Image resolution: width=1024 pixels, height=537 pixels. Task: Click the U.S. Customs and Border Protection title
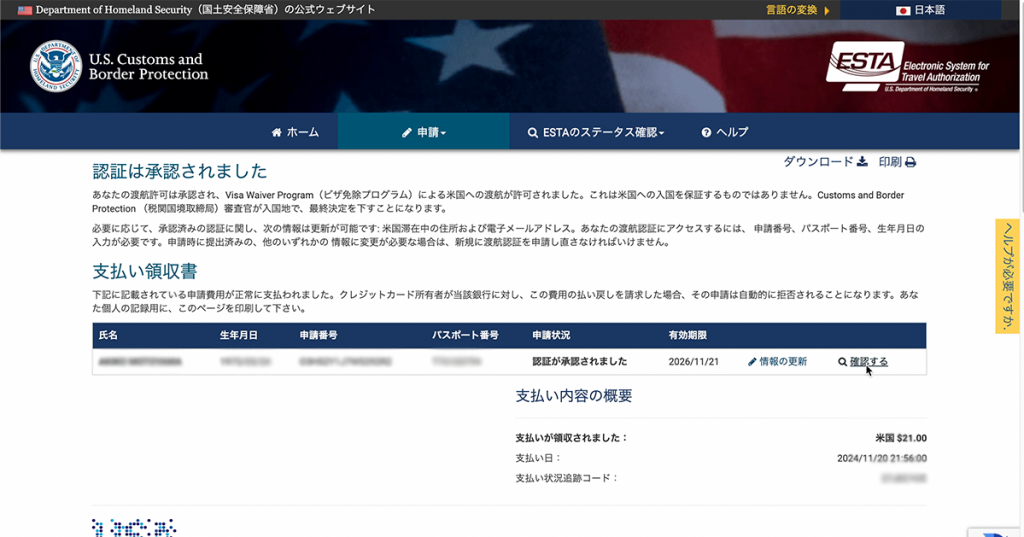click(148, 67)
